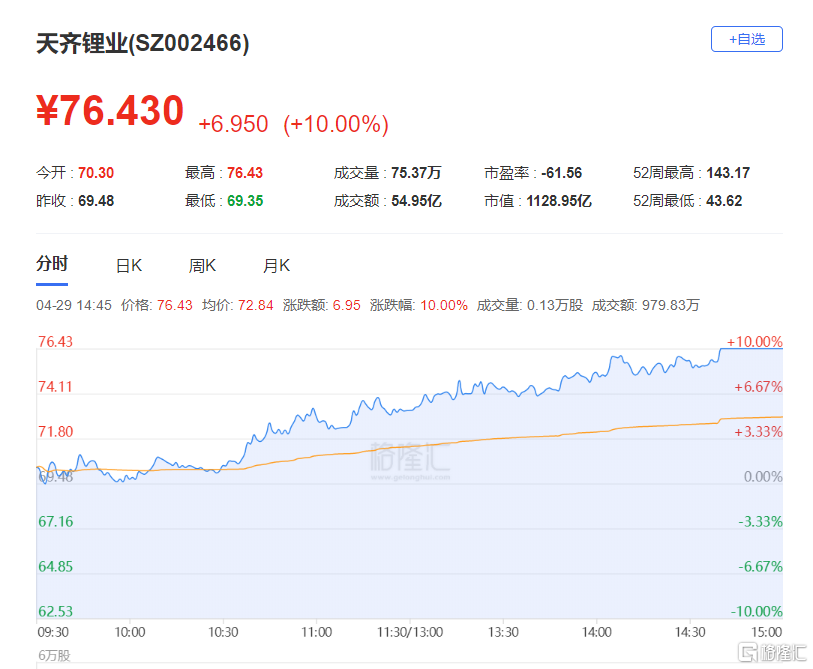Screen dimensions: 813x669
Task: Click the +10.00% top right axis label
Action: point(754,342)
